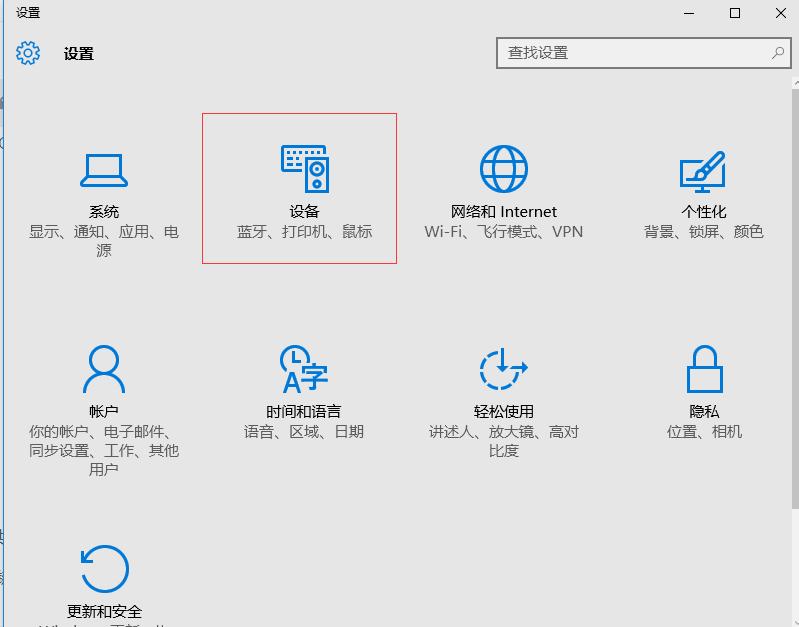799x627 pixels.
Task: Open the 隐私 padlock icon
Action: click(705, 369)
